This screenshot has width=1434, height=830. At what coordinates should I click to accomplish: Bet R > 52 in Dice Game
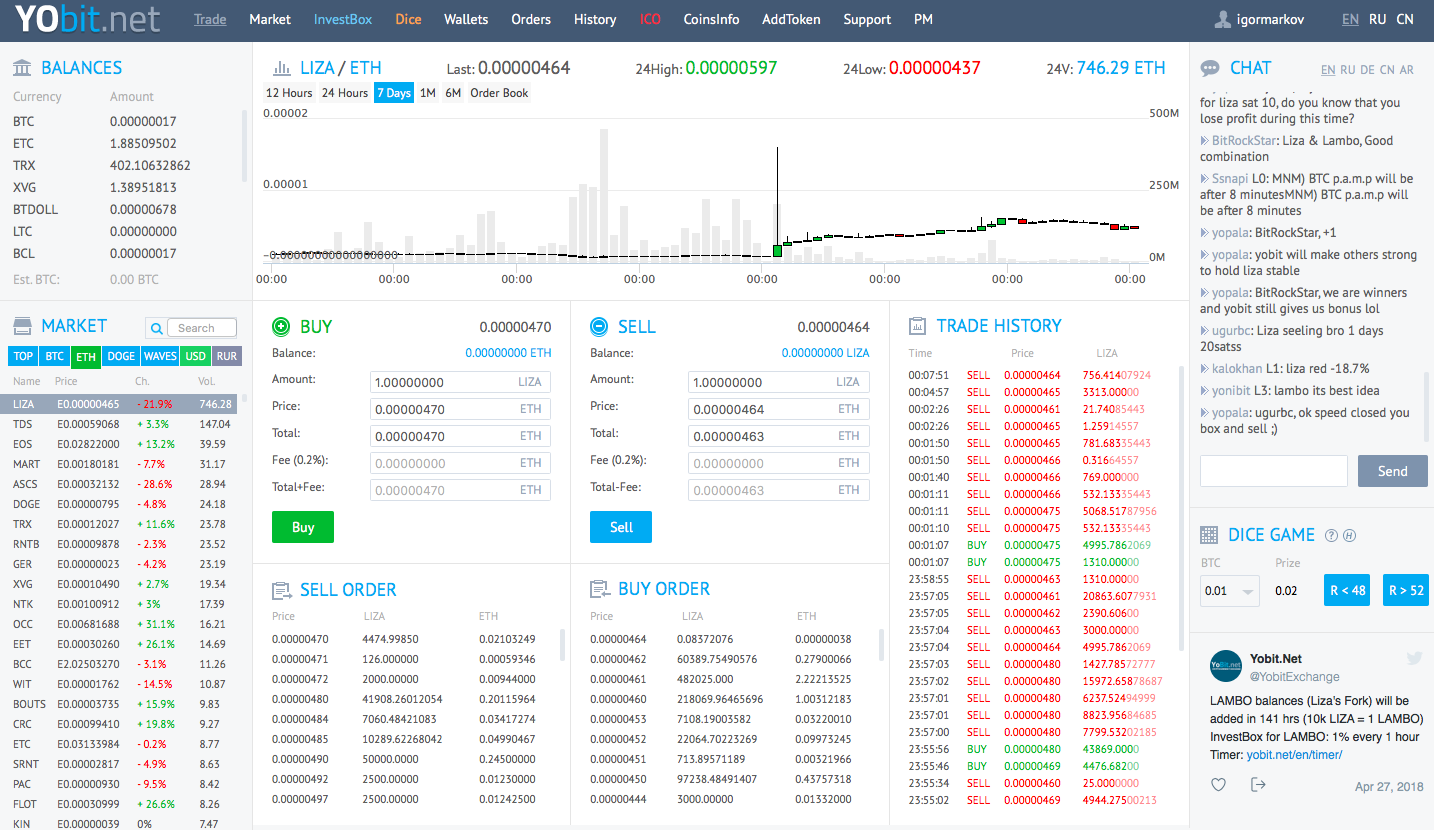coord(1405,590)
